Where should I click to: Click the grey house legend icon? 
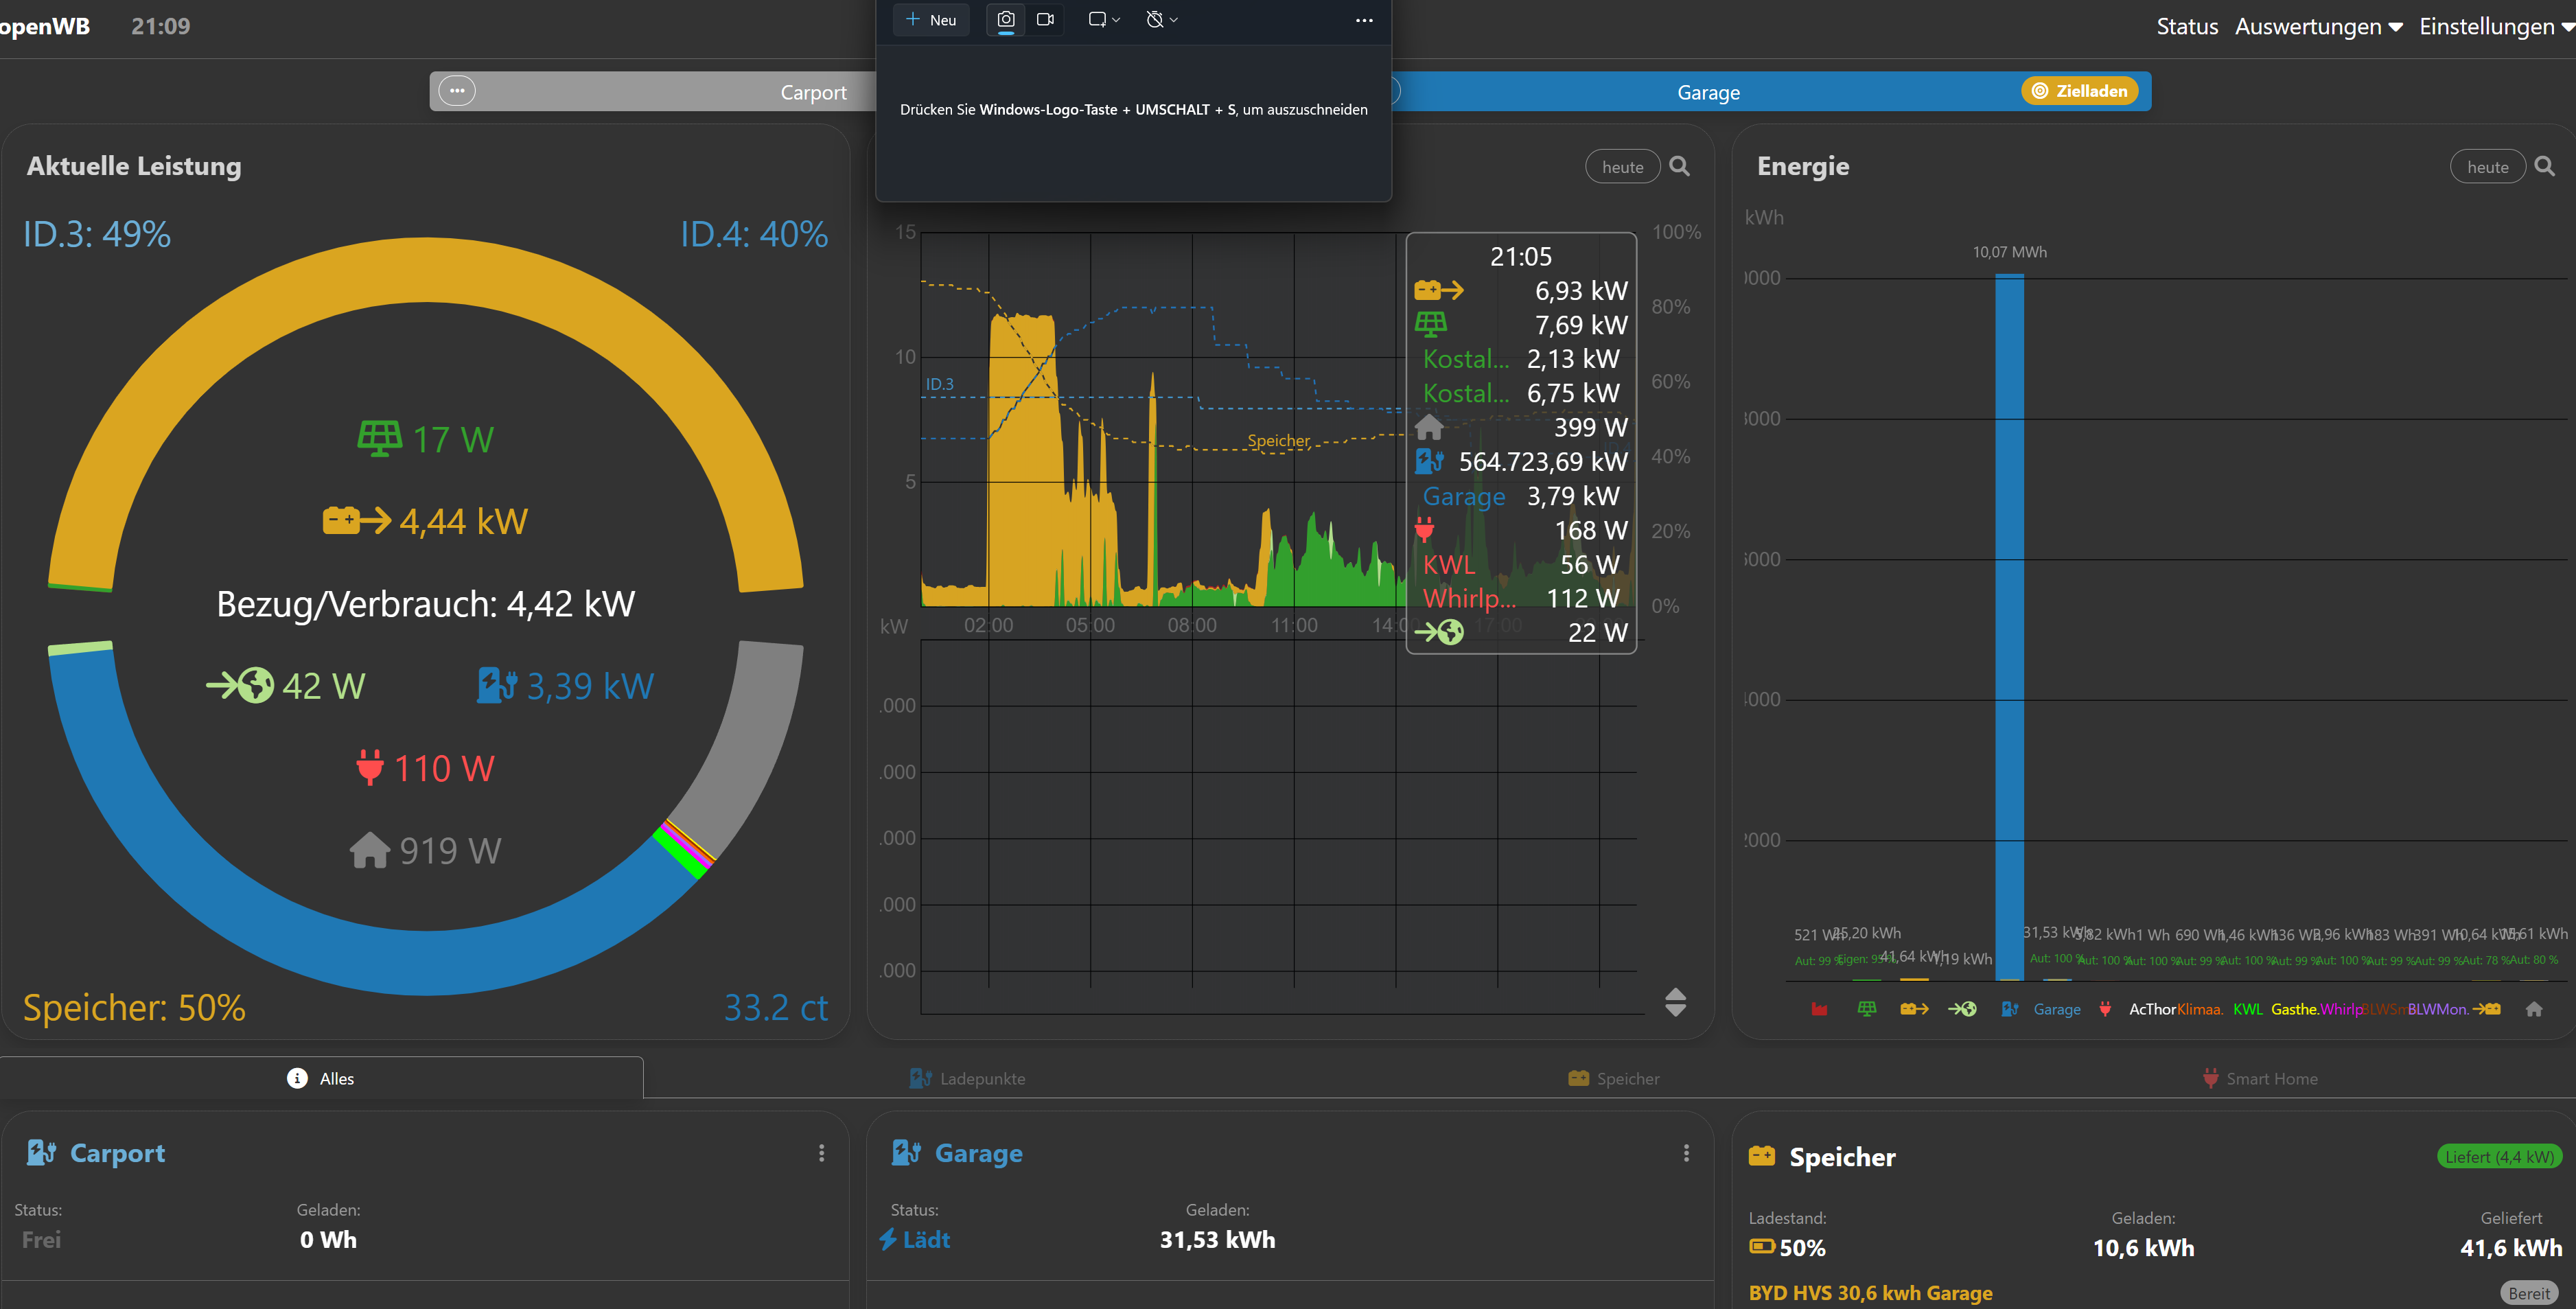[x=2533, y=1009]
